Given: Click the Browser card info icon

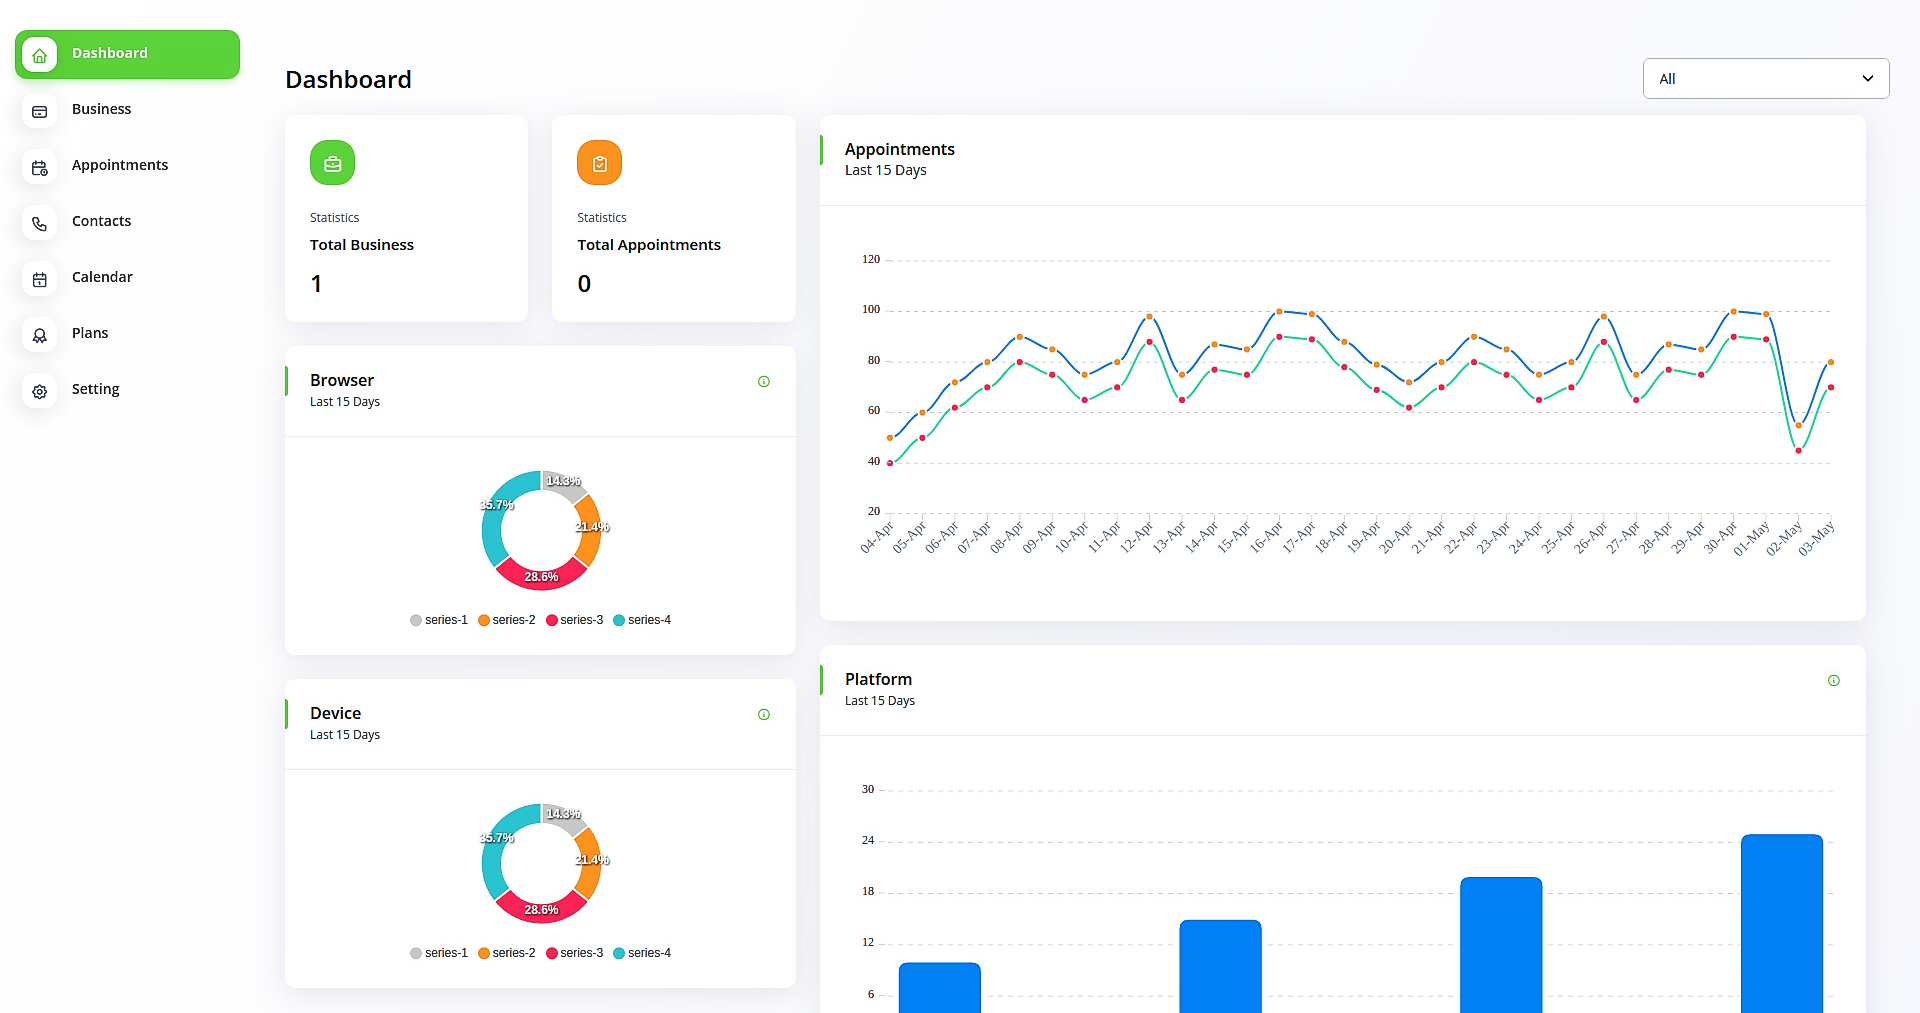Looking at the screenshot, I should (764, 381).
